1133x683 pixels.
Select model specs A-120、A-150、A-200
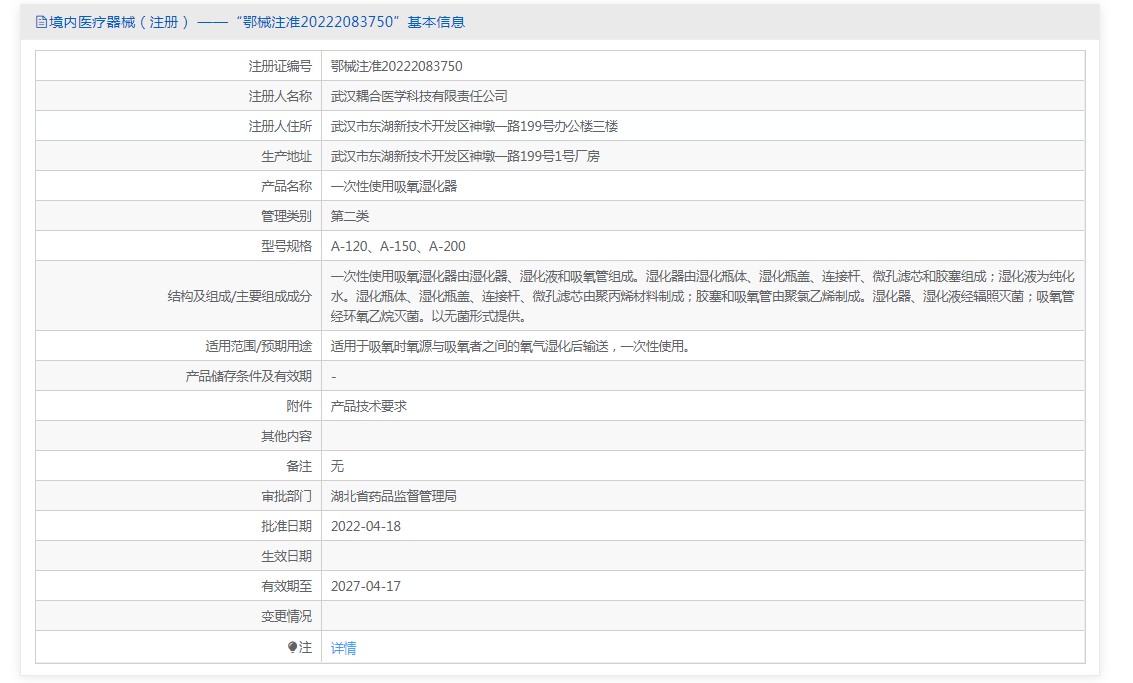point(398,246)
